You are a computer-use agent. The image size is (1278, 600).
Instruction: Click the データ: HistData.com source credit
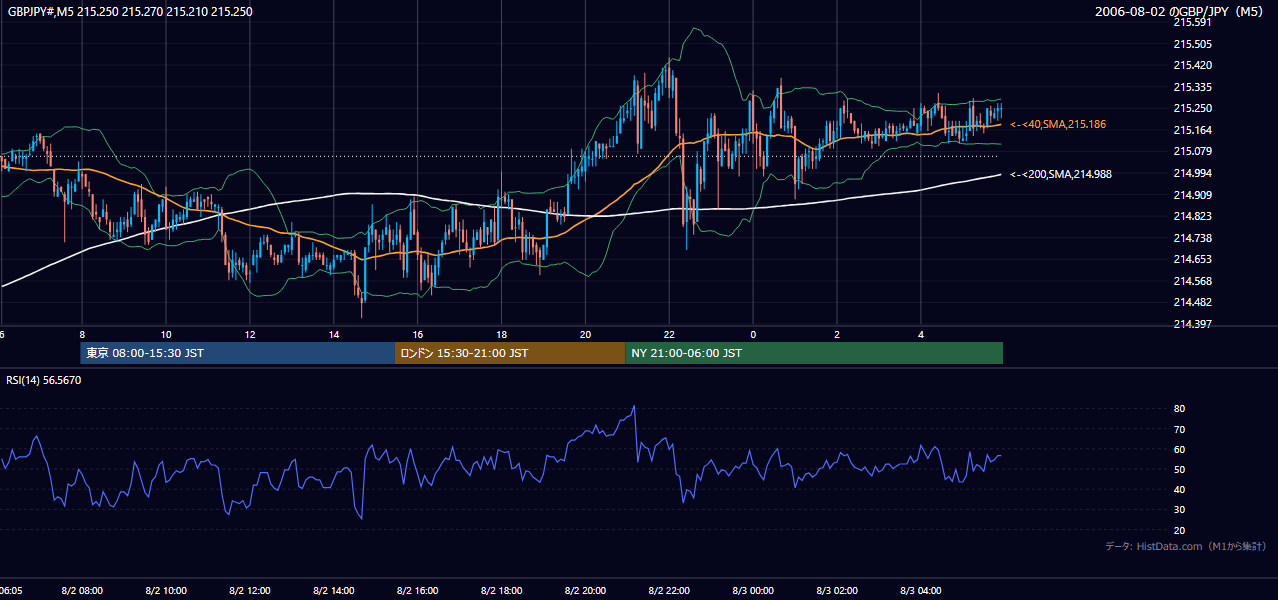[1186, 546]
